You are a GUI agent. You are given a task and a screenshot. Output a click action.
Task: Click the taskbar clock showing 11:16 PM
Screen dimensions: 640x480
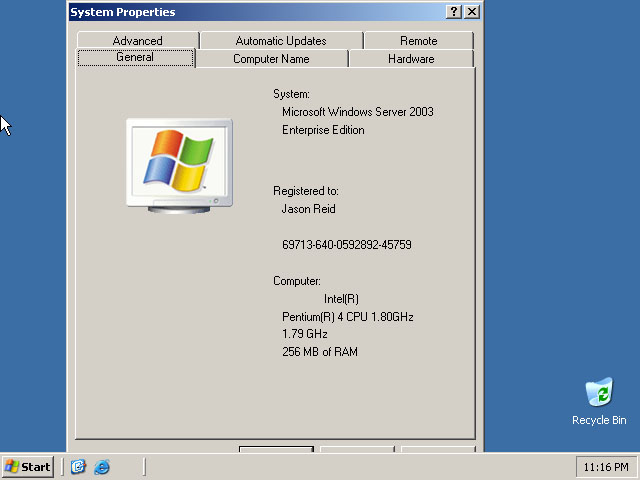[606, 467]
